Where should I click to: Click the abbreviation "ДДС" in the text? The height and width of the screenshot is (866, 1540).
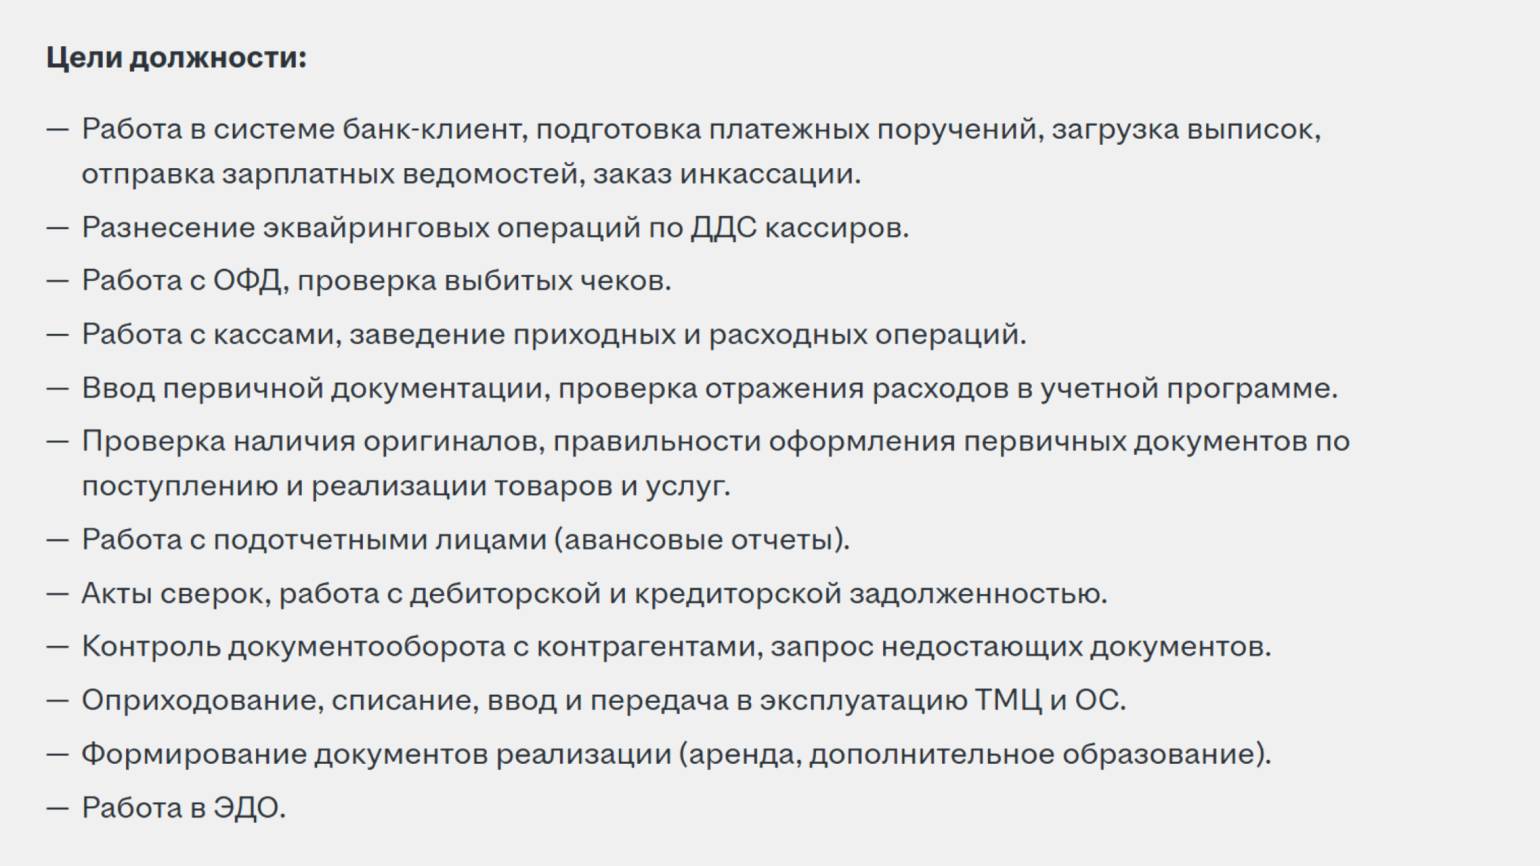coord(724,227)
